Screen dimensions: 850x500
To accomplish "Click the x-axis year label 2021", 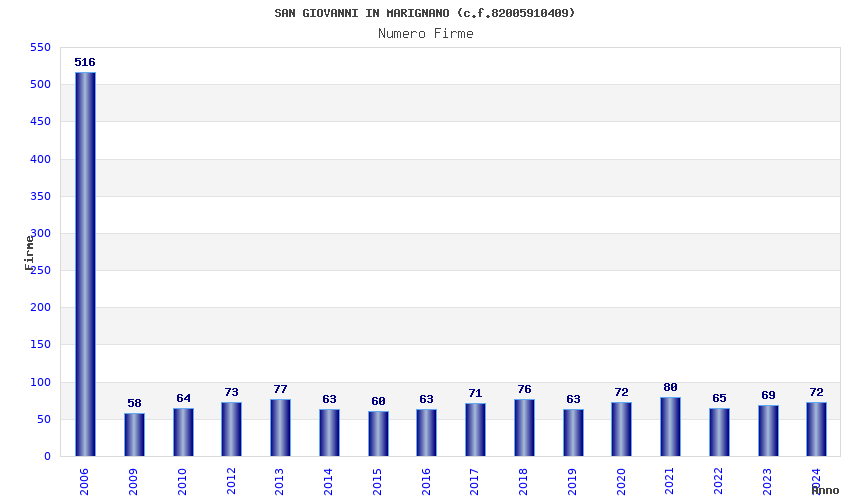I will pyautogui.click(x=669, y=482).
